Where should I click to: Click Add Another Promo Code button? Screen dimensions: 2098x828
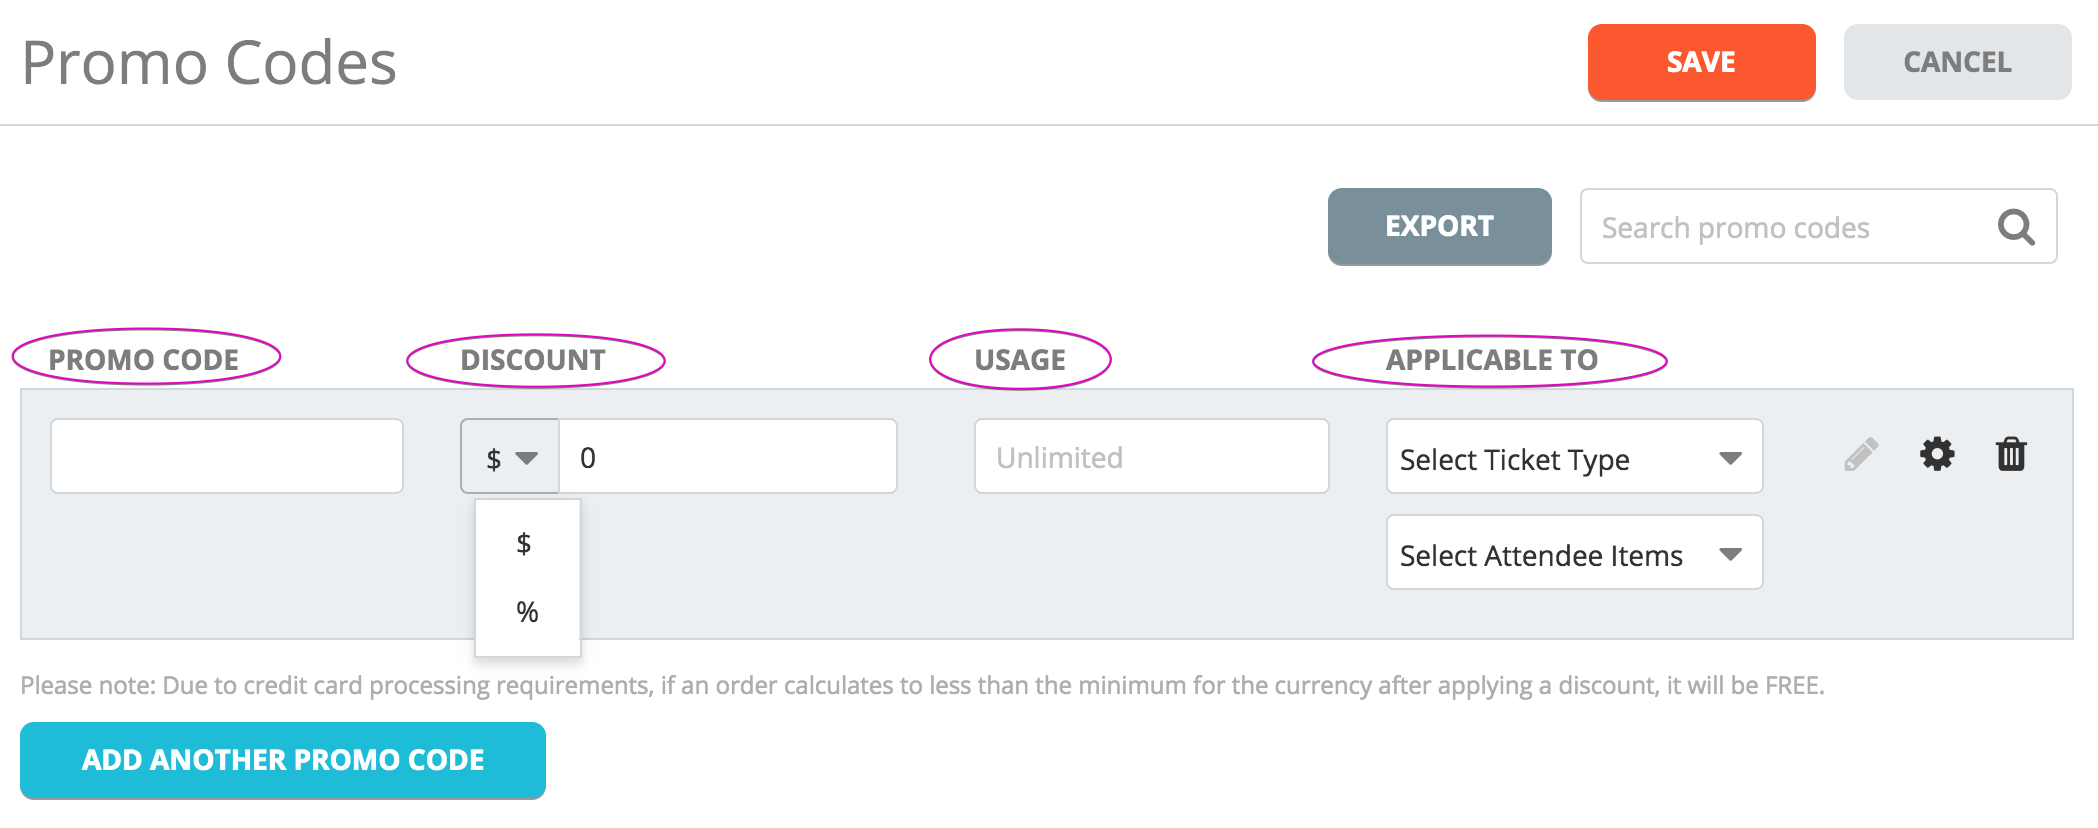click(283, 760)
